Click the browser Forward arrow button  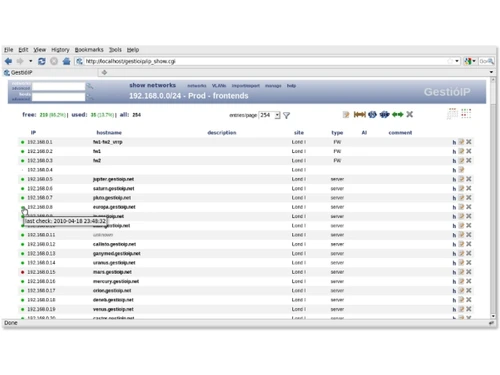[20, 61]
